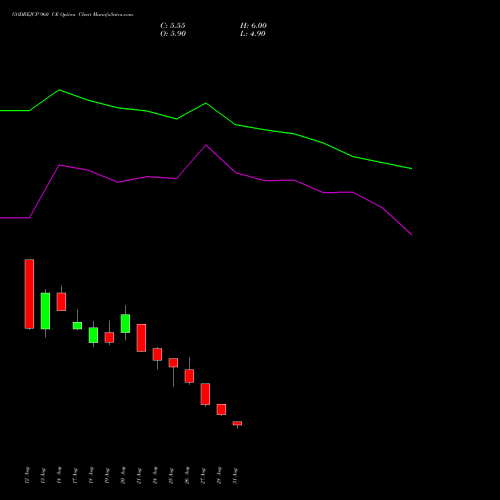Click the "26 Aug" date label
The image size is (500, 500).
point(187,475)
